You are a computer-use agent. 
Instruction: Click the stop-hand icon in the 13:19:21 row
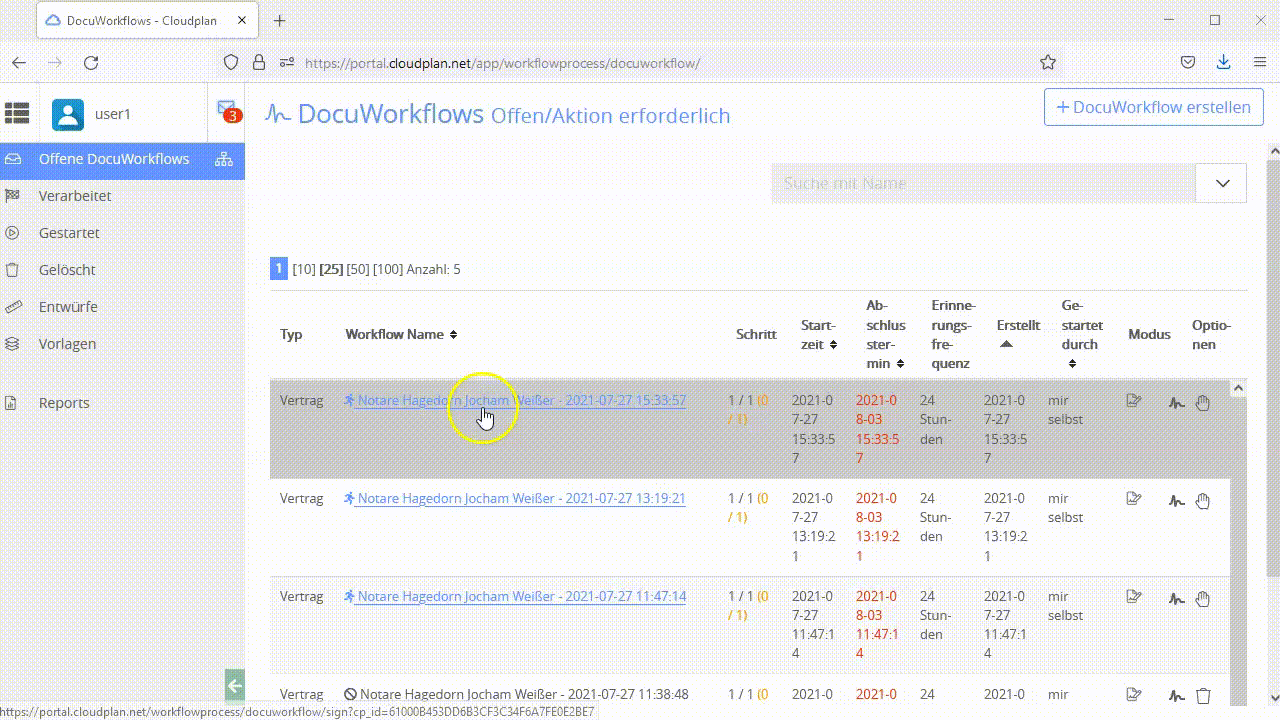(1203, 501)
